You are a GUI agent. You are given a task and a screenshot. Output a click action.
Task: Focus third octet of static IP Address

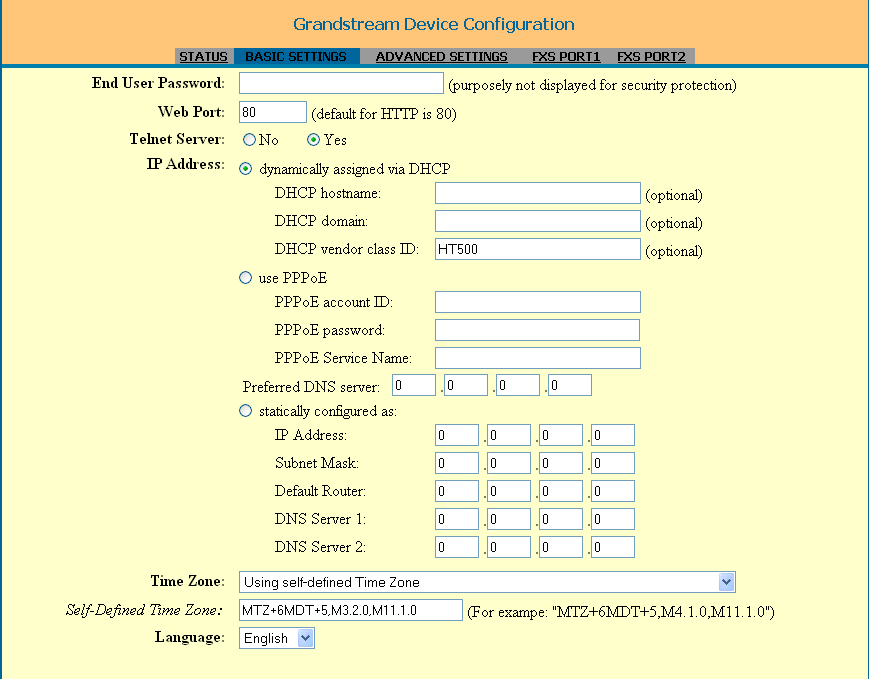tap(561, 435)
